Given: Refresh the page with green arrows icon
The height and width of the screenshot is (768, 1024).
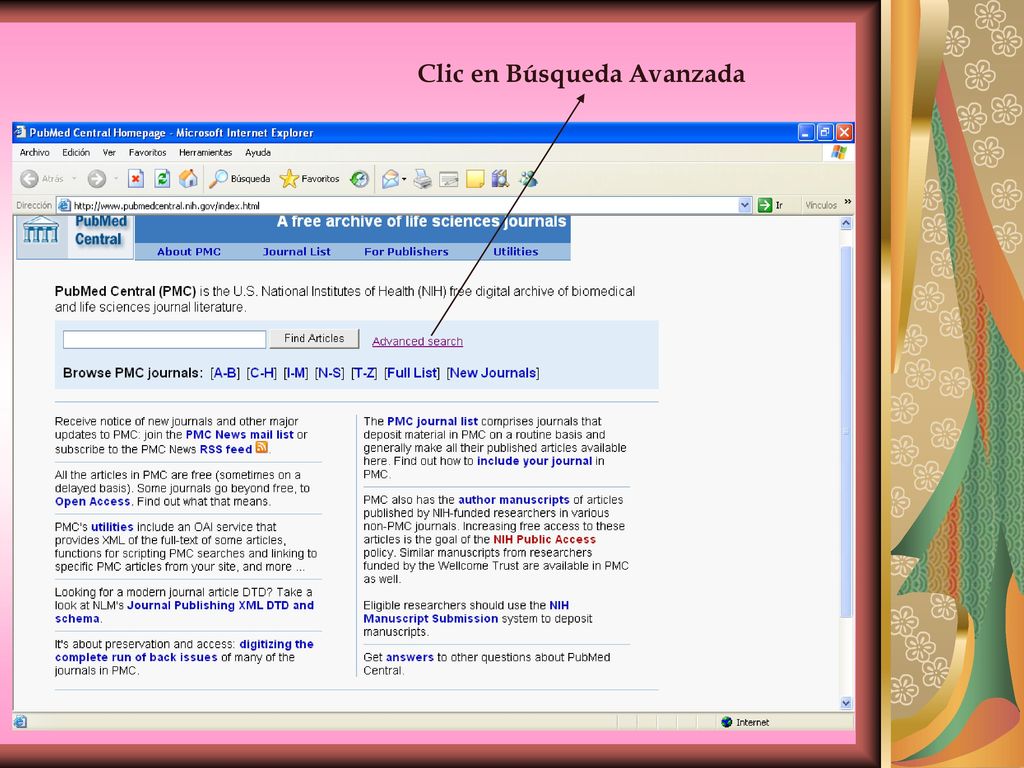Looking at the screenshot, I should 162,178.
